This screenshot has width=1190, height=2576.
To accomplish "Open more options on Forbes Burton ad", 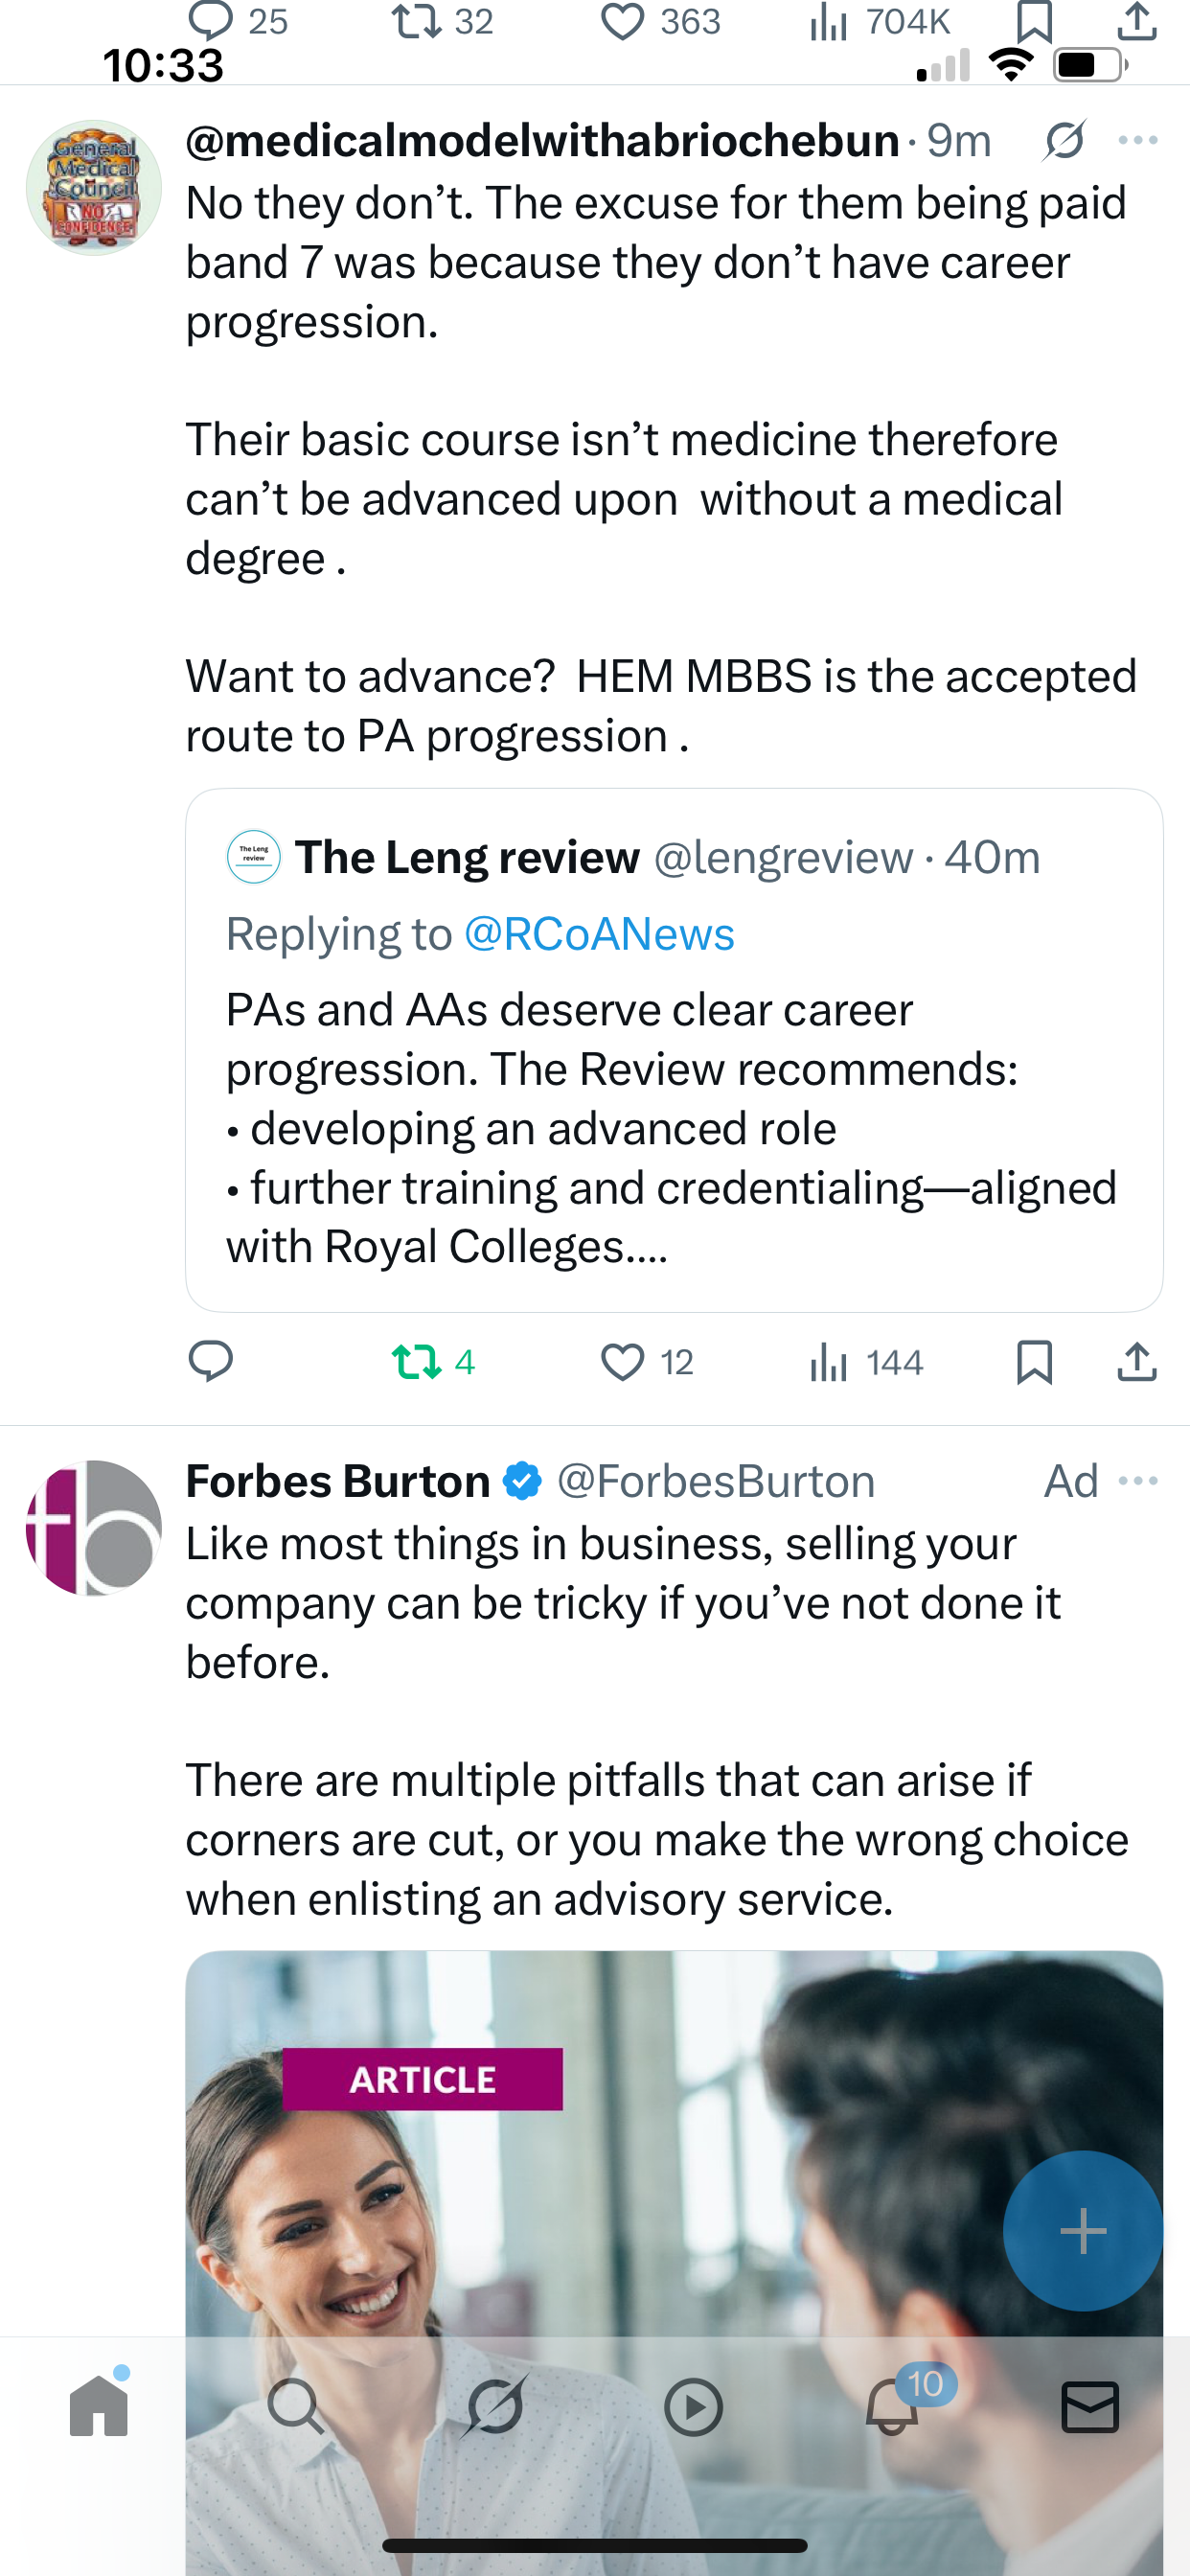I will [x=1138, y=1481].
